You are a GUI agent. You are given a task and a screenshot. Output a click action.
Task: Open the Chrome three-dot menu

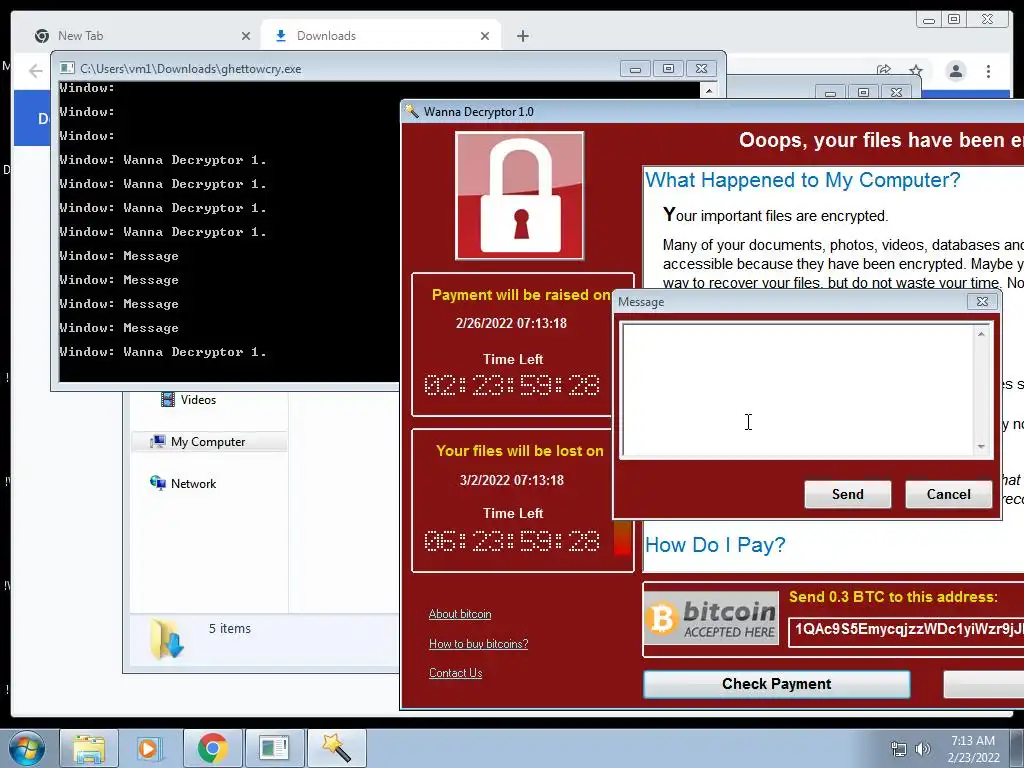pos(988,71)
